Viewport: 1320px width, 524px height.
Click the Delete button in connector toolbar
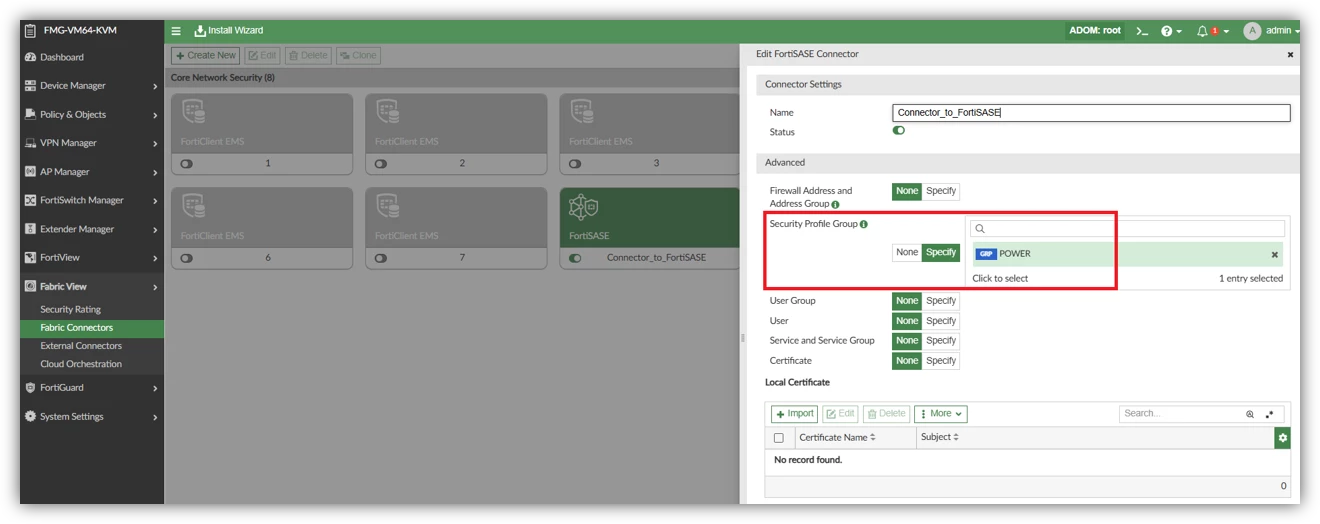pos(308,56)
